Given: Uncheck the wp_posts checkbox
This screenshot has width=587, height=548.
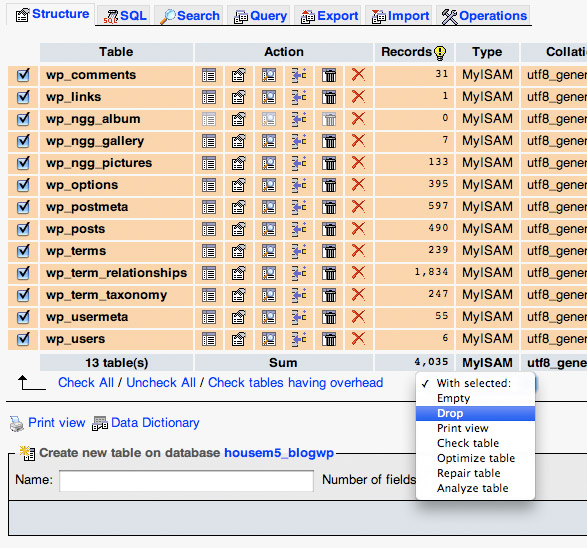Looking at the screenshot, I should coord(23,229).
